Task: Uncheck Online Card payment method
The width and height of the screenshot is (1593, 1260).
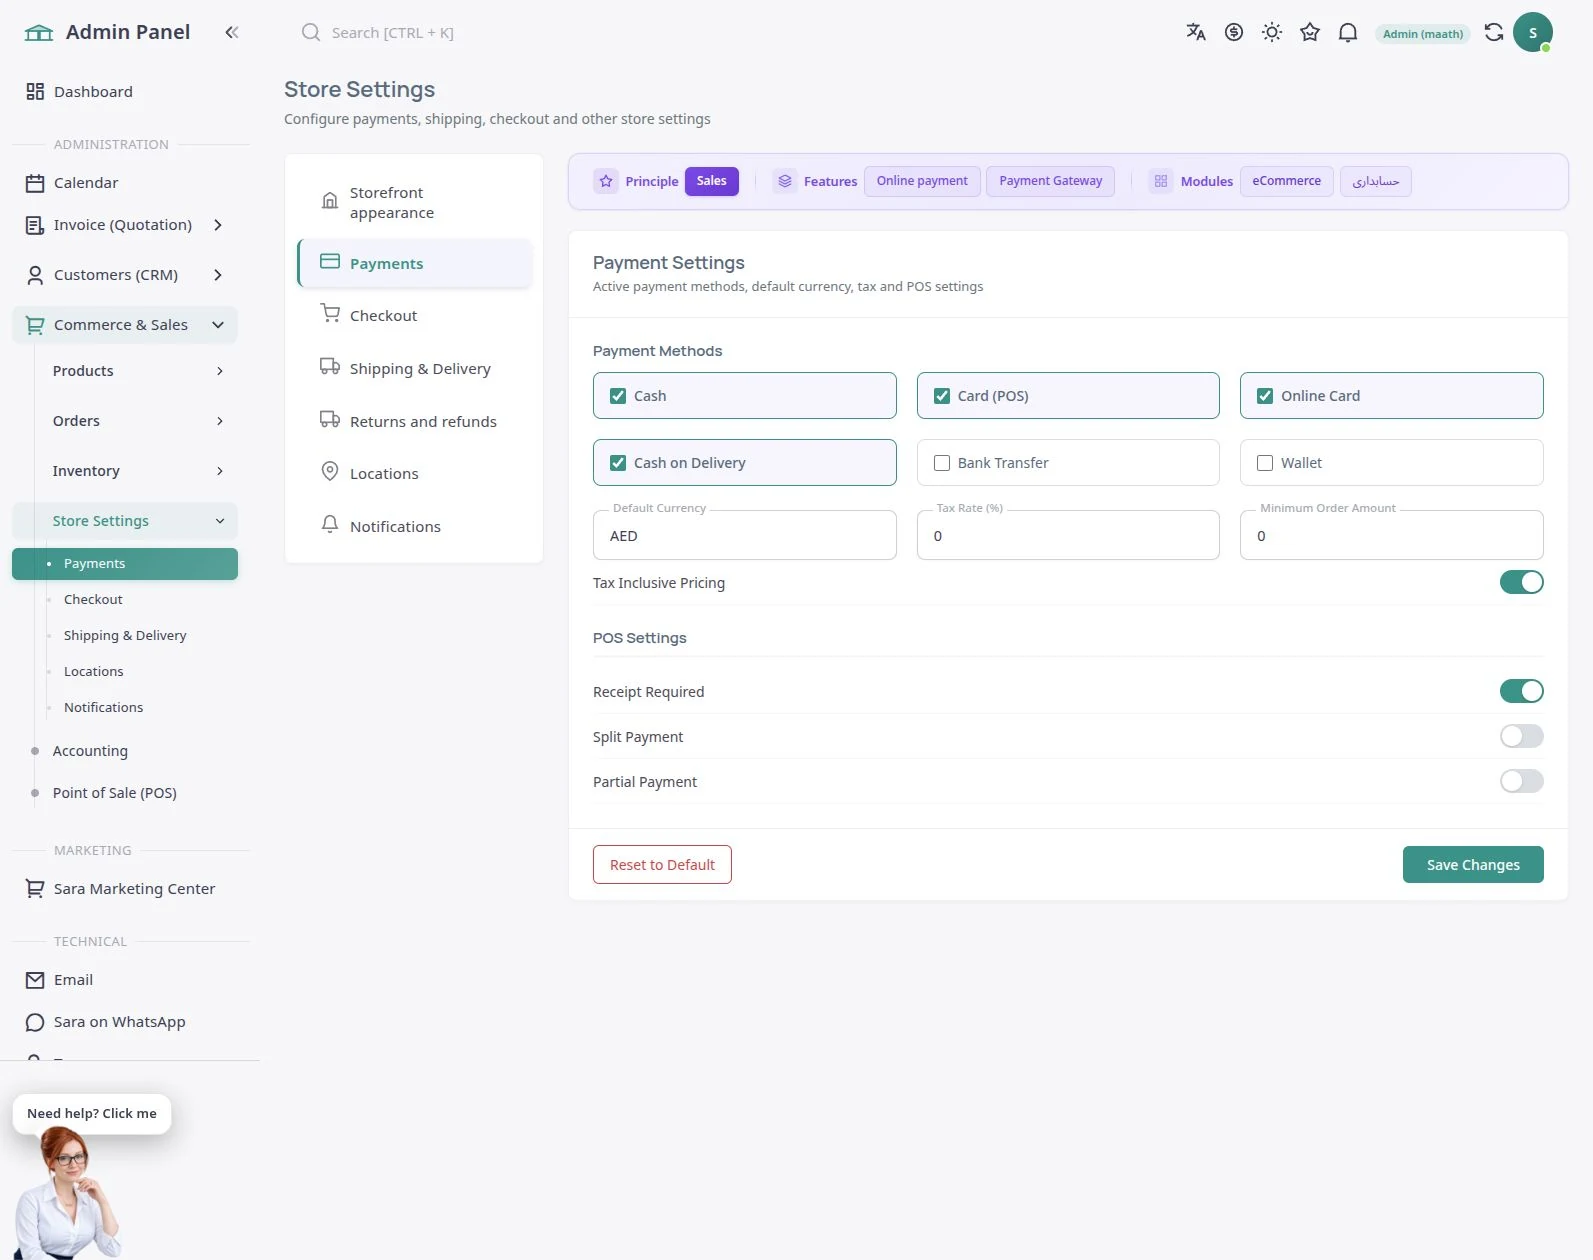Action: [x=1265, y=396]
